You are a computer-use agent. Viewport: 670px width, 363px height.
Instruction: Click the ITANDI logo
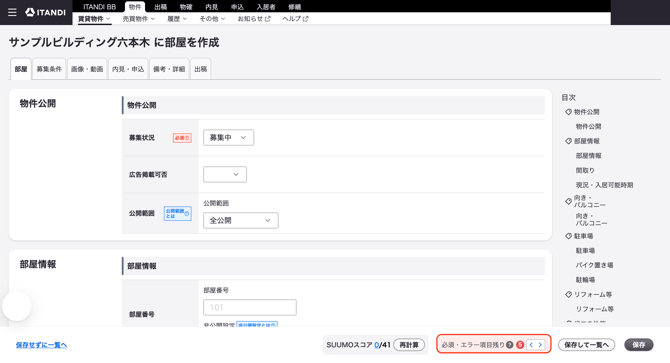pyautogui.click(x=45, y=12)
